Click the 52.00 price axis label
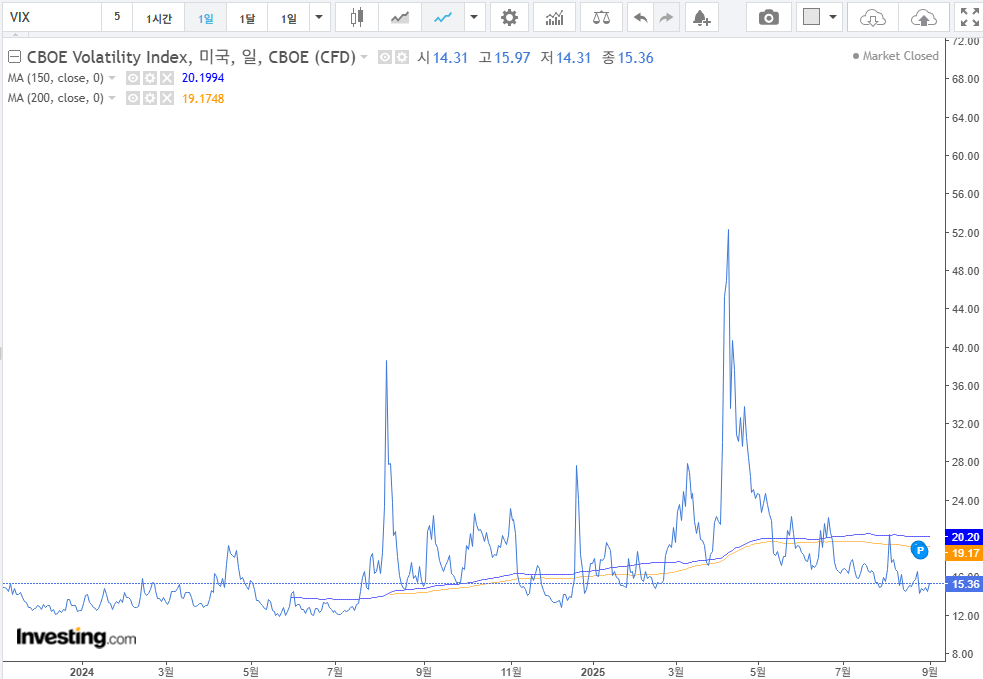 pos(965,233)
